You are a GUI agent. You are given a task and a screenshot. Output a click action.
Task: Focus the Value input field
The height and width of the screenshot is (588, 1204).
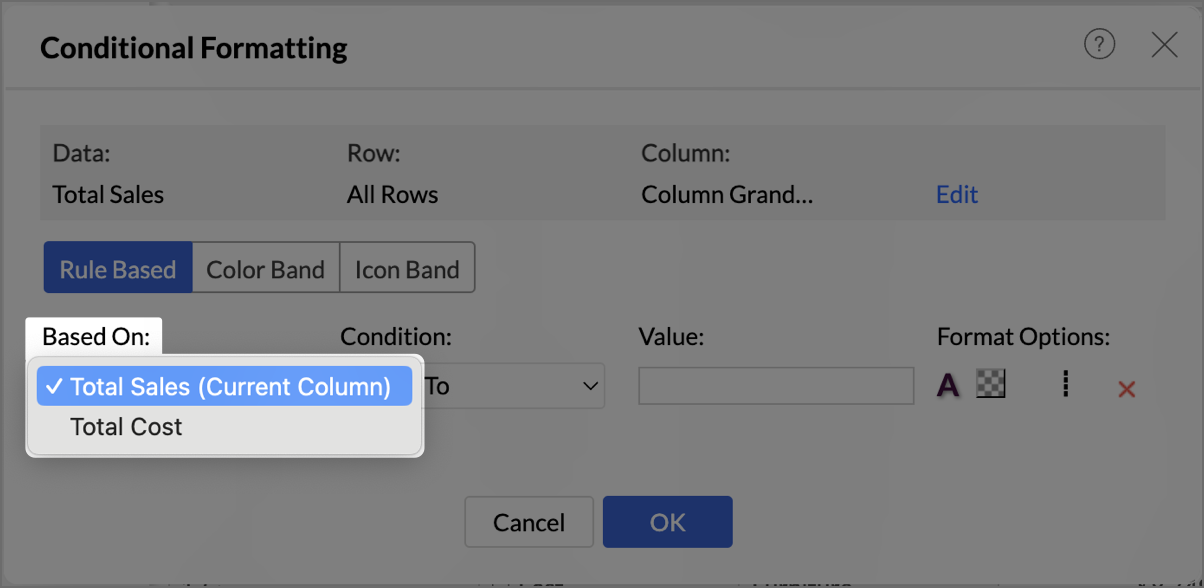tap(776, 386)
